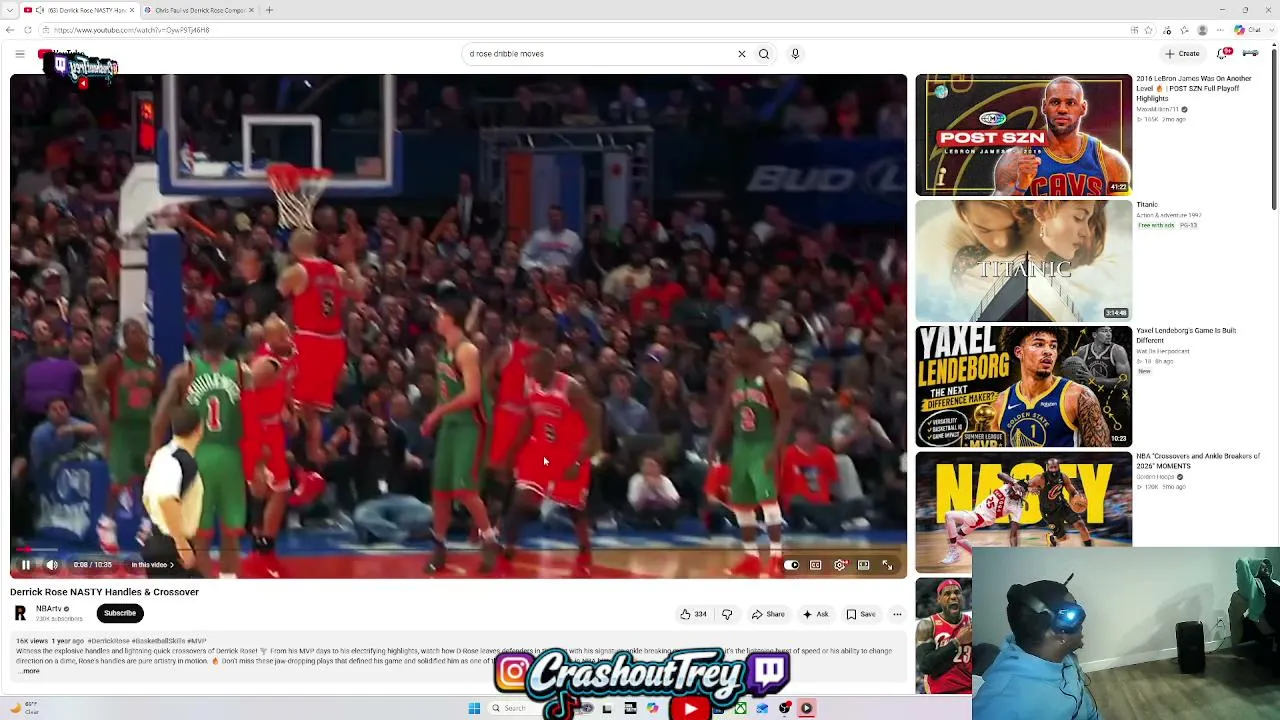The image size is (1280, 720).
Task: Open the Yaxel Lendeborg video thumbnail
Action: coord(1024,387)
